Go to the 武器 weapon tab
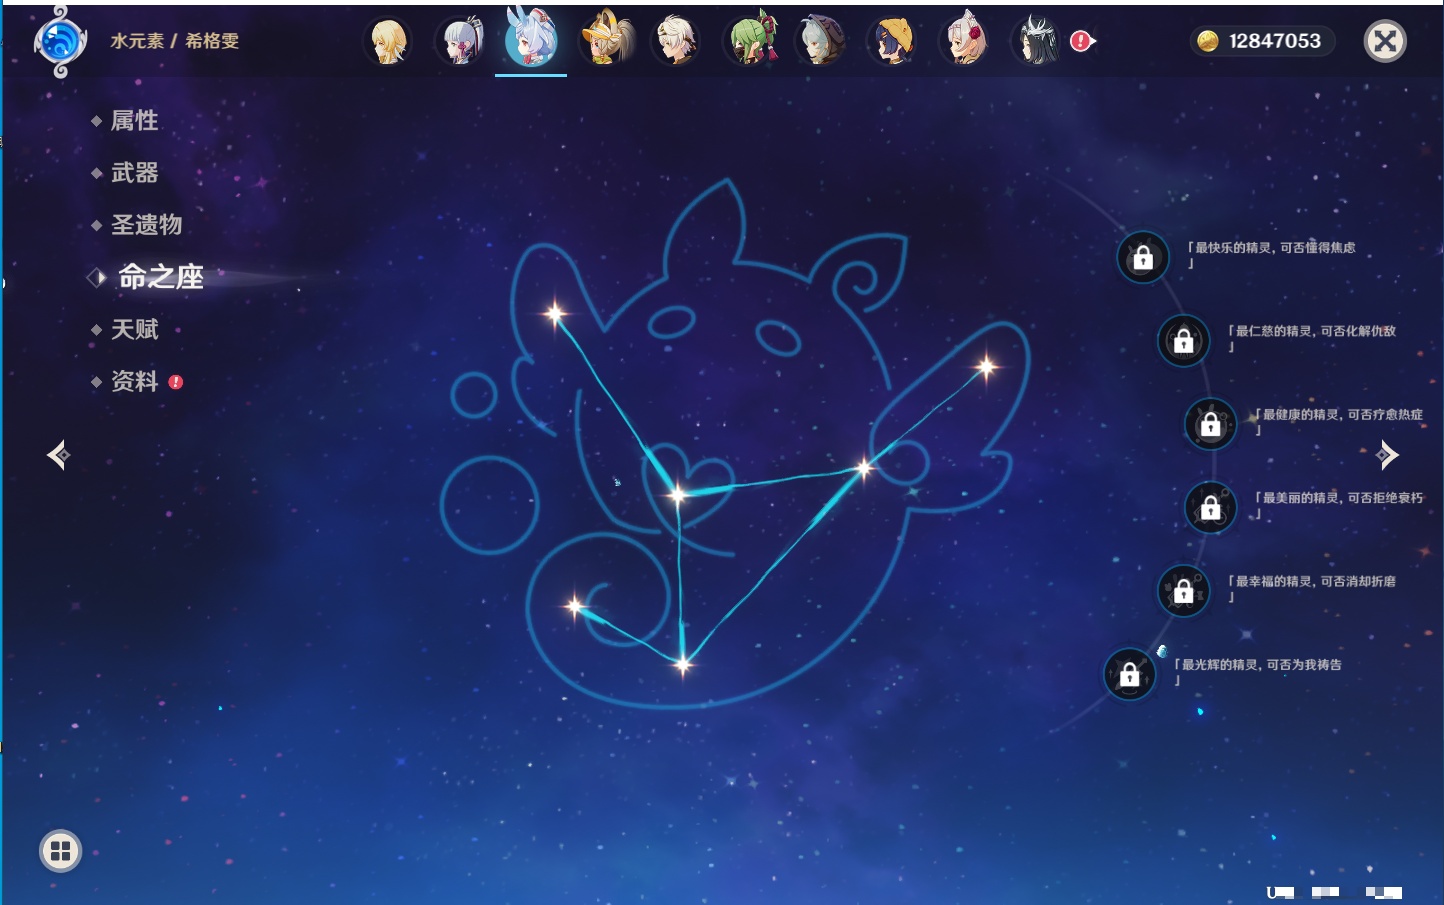Screen dimensions: 1444x905 (134, 173)
